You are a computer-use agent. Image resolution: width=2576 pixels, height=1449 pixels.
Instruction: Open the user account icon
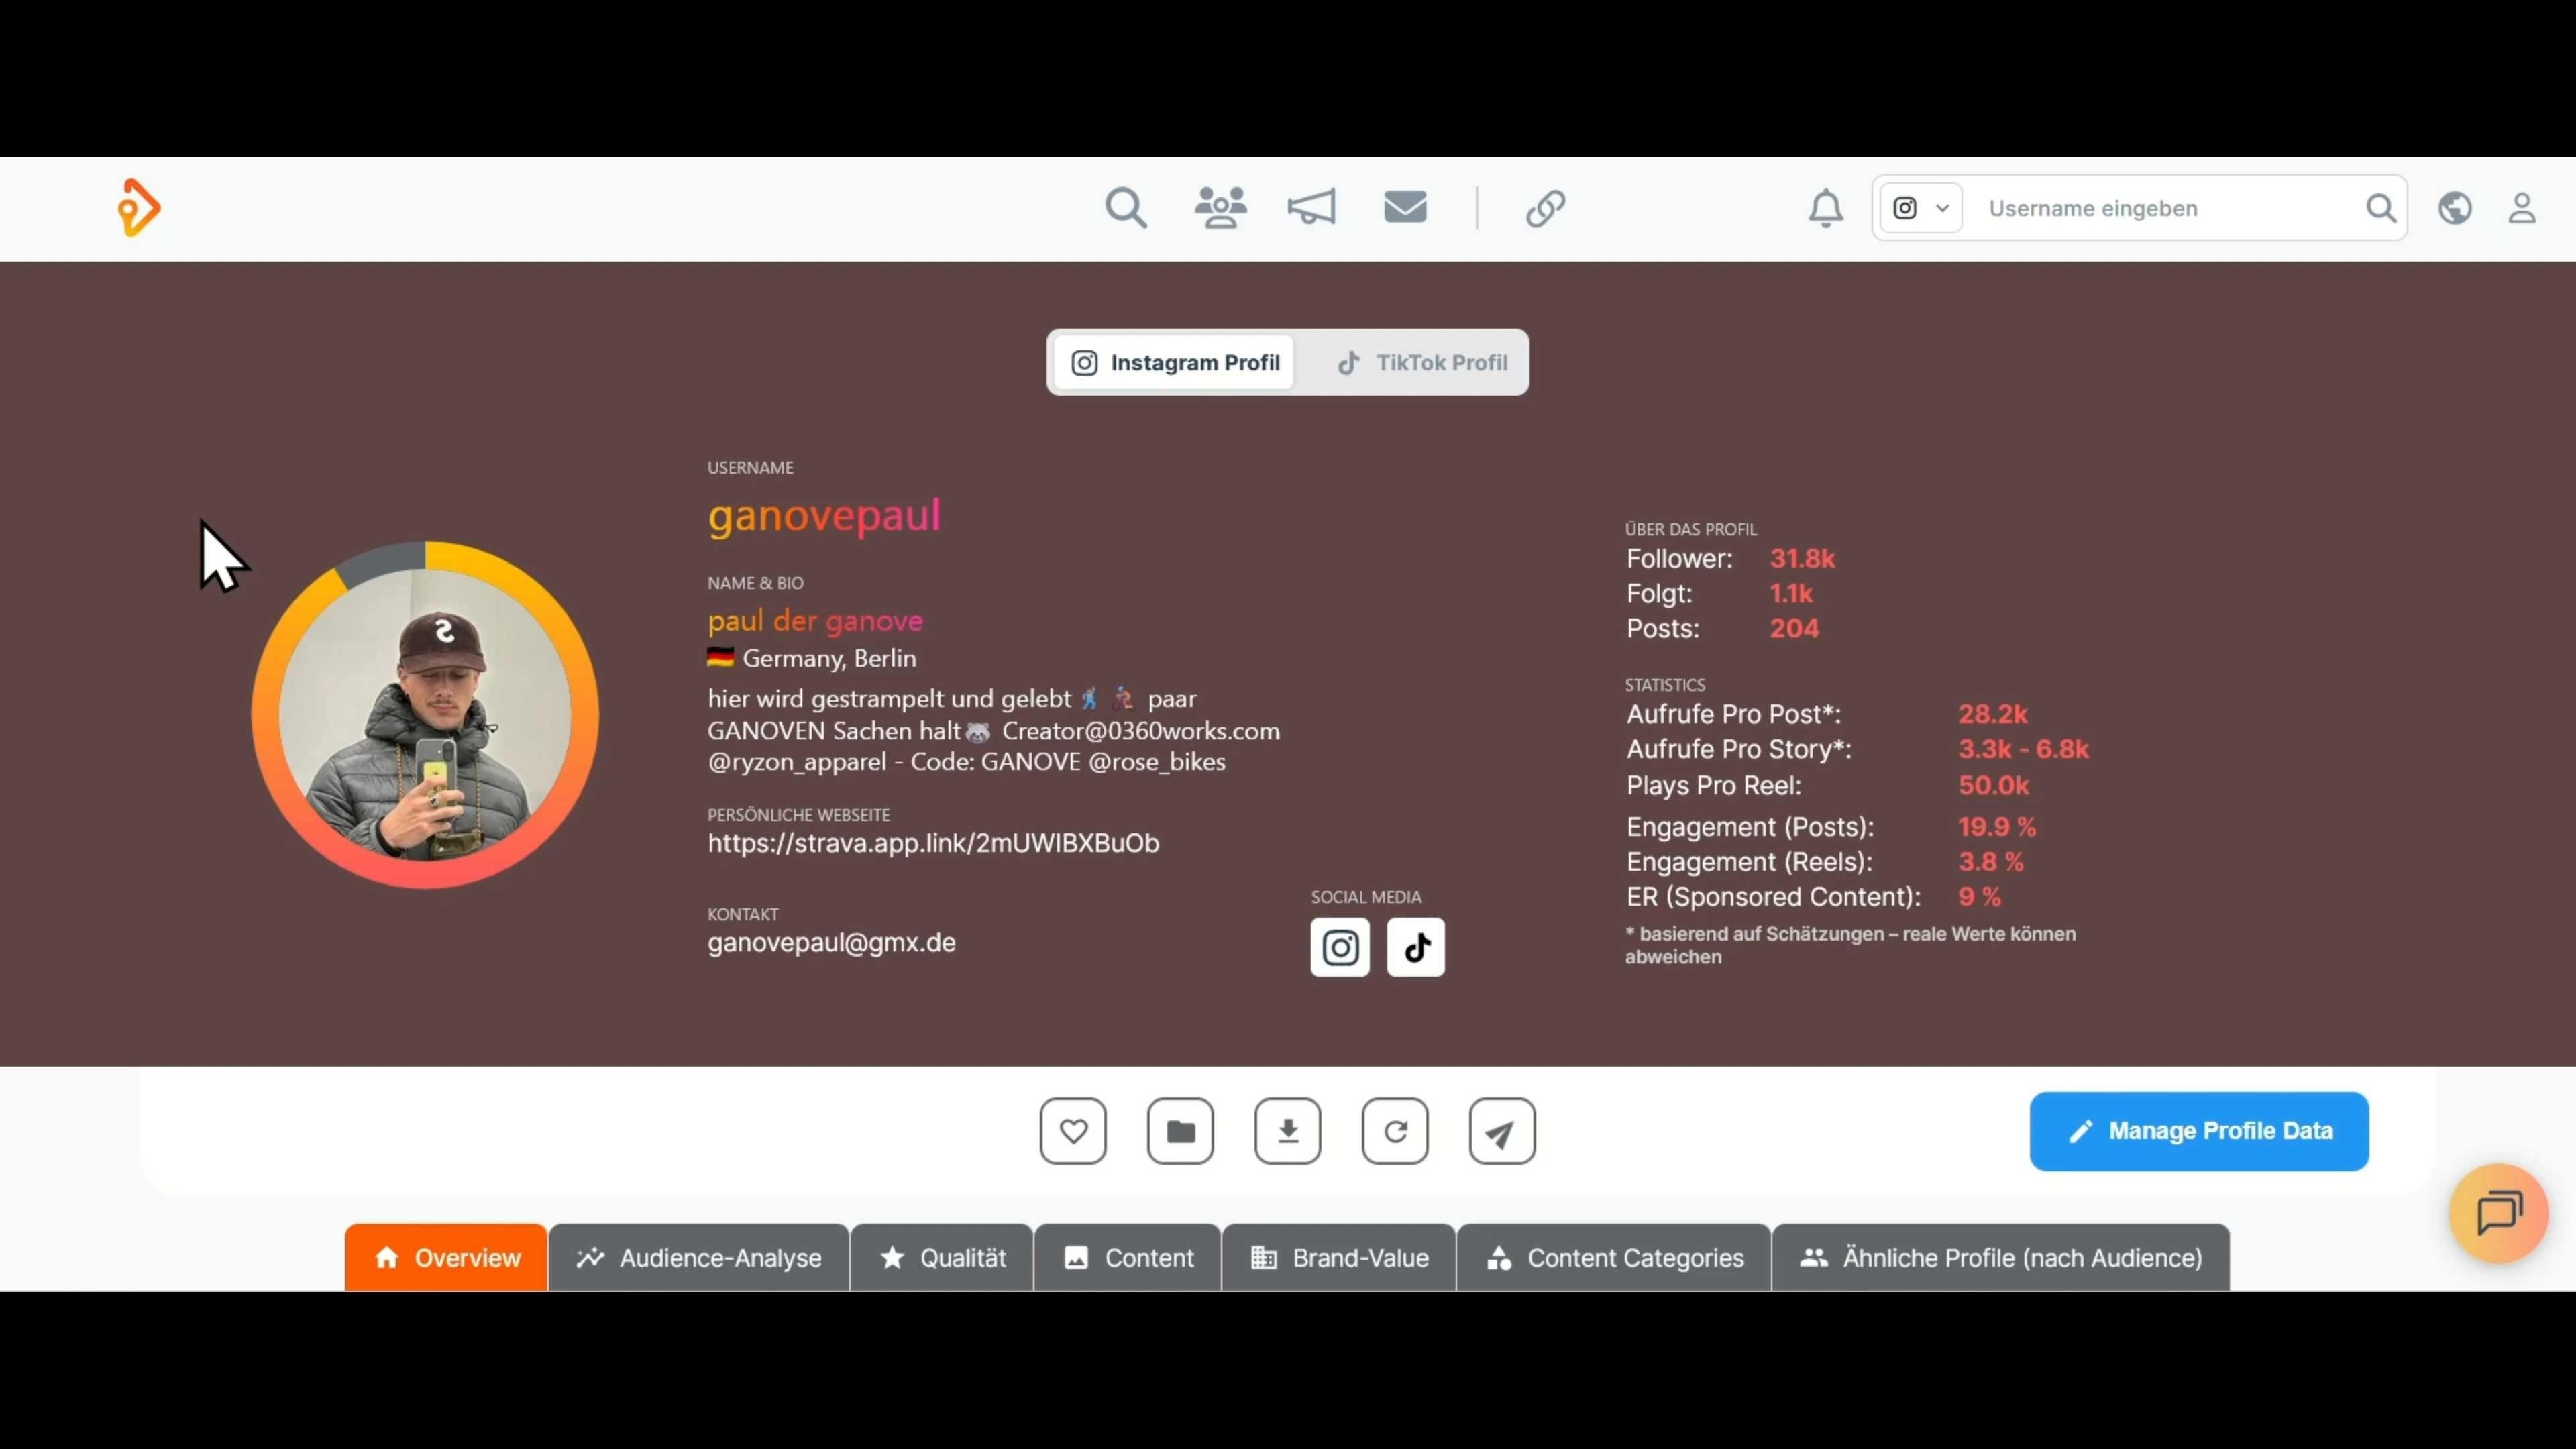click(2522, 208)
